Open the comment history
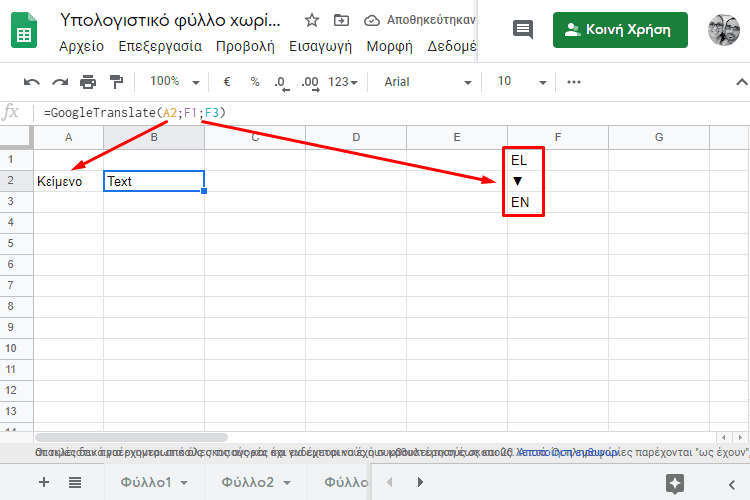This screenshot has width=750, height=500. [x=523, y=30]
